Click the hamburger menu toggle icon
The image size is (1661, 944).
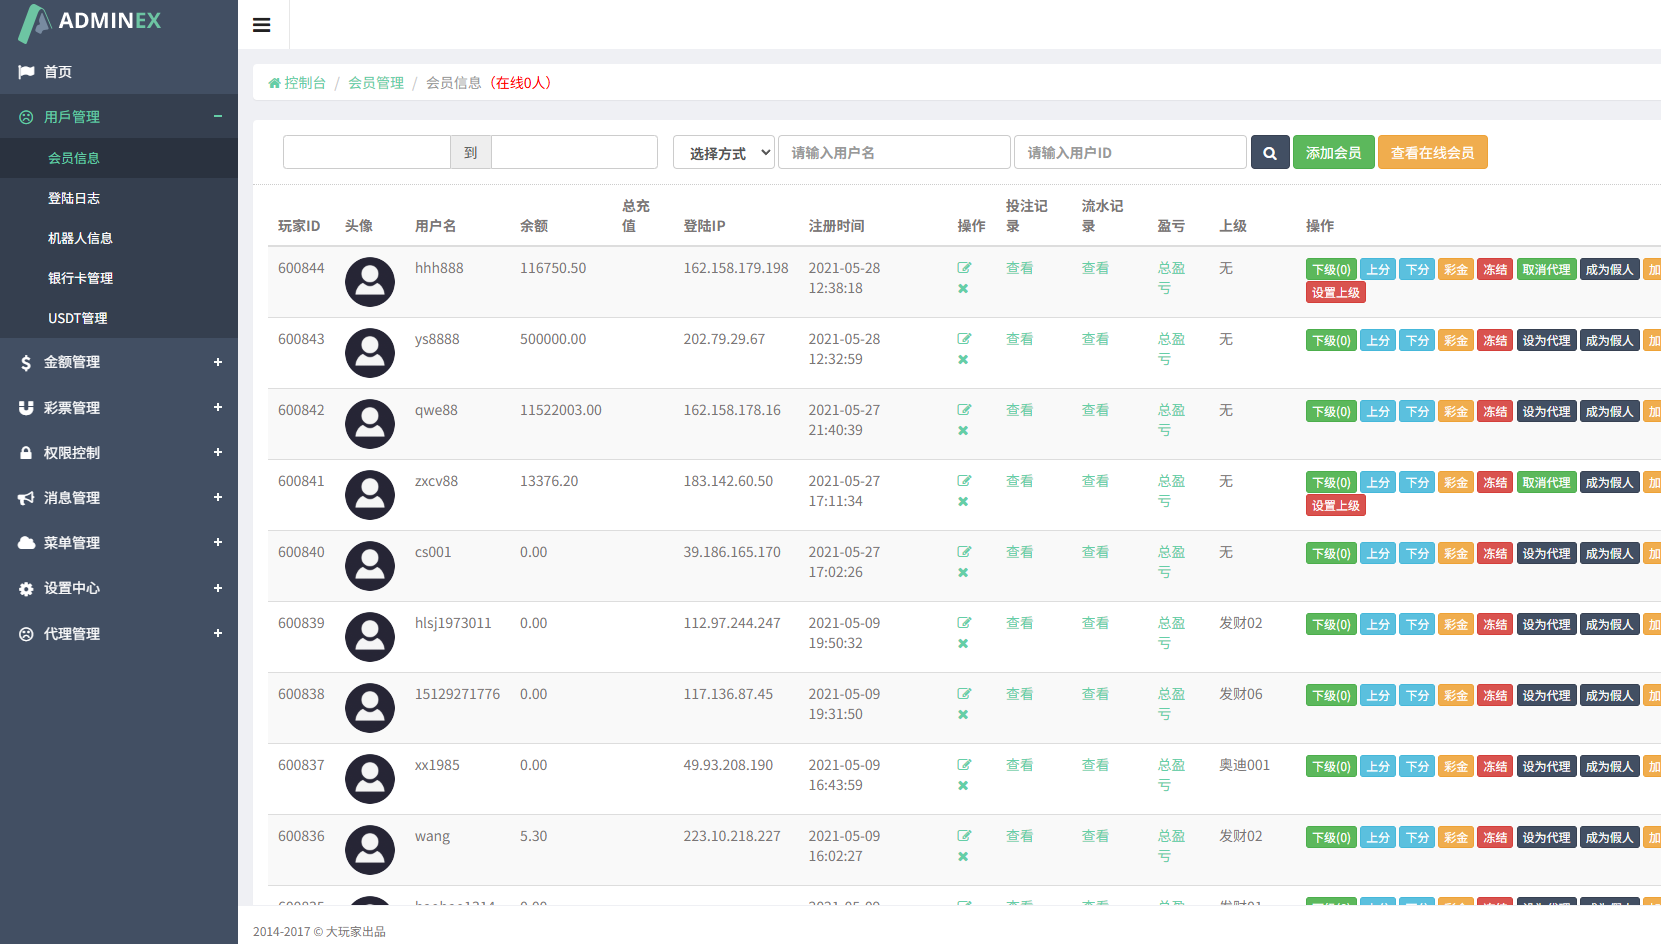262,25
